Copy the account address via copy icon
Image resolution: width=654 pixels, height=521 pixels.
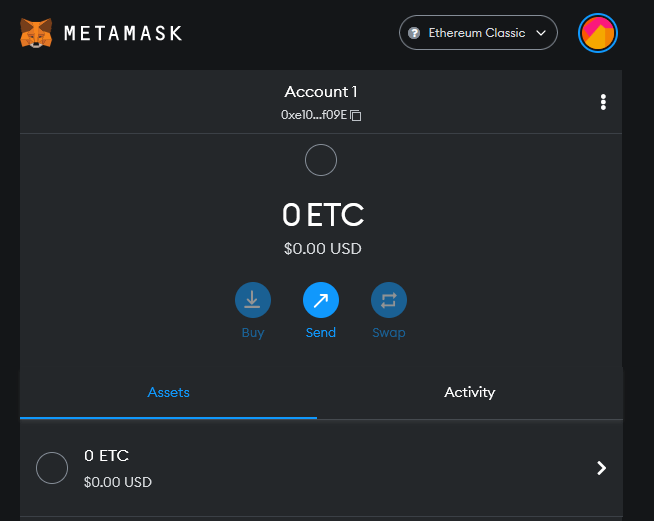tap(356, 115)
